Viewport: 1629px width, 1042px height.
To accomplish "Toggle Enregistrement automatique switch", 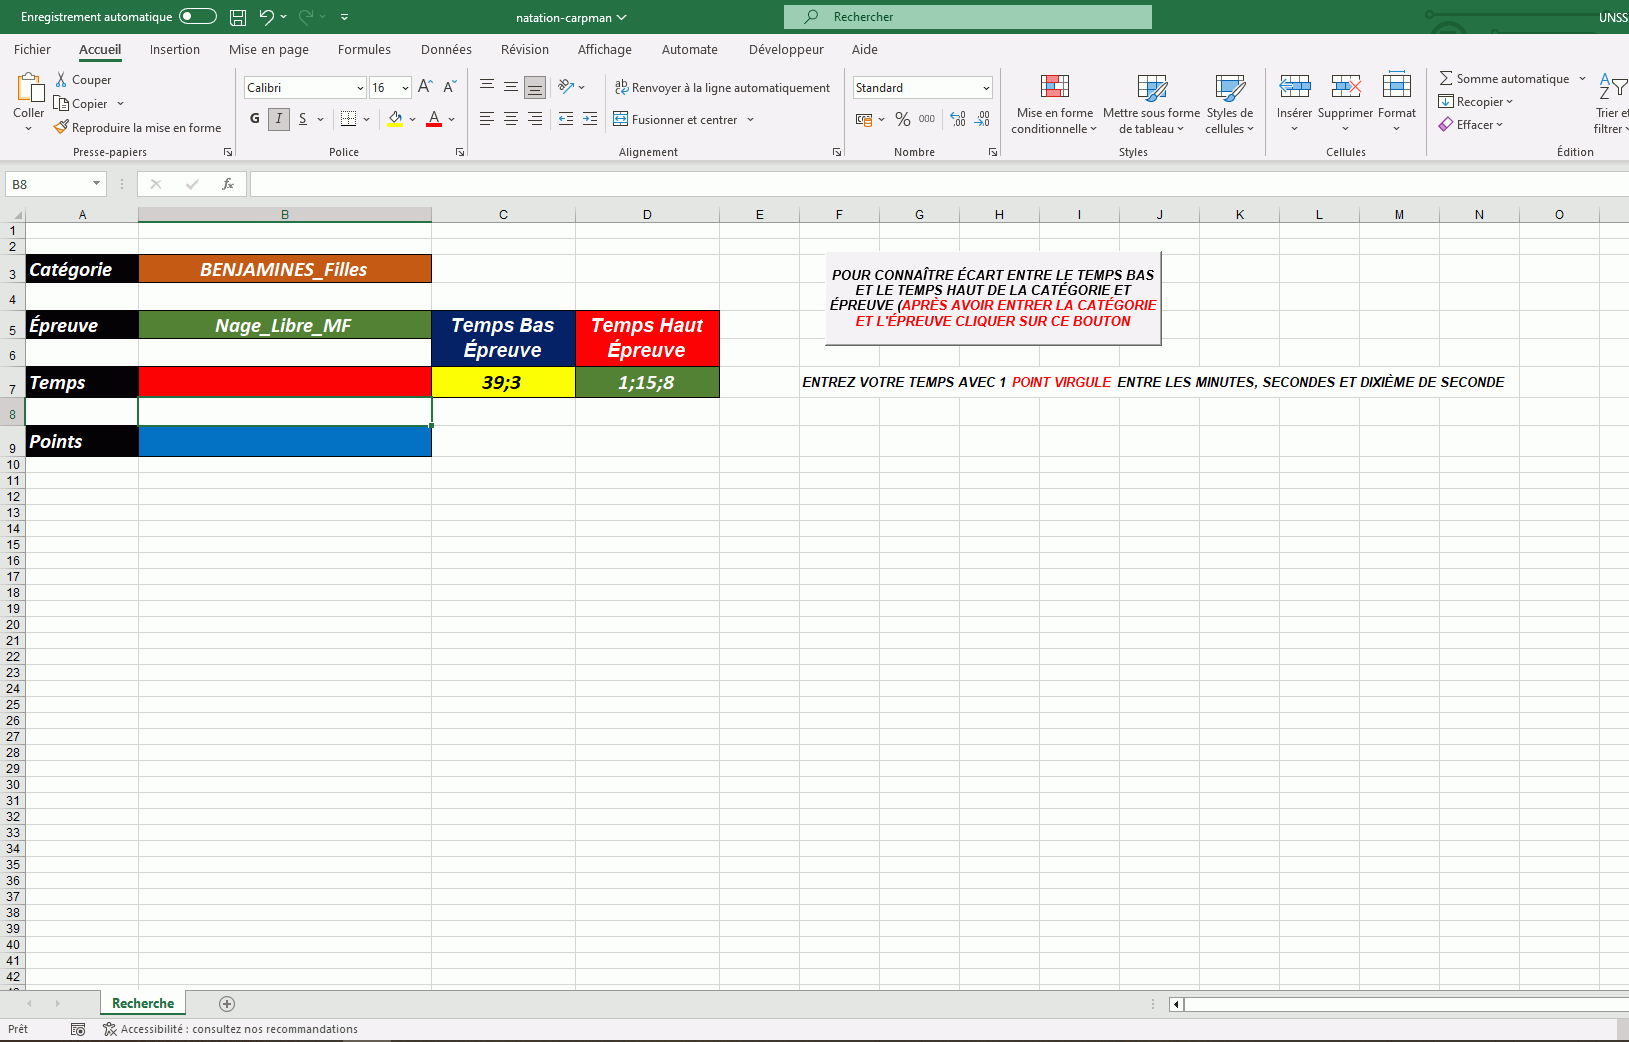I will tap(198, 17).
